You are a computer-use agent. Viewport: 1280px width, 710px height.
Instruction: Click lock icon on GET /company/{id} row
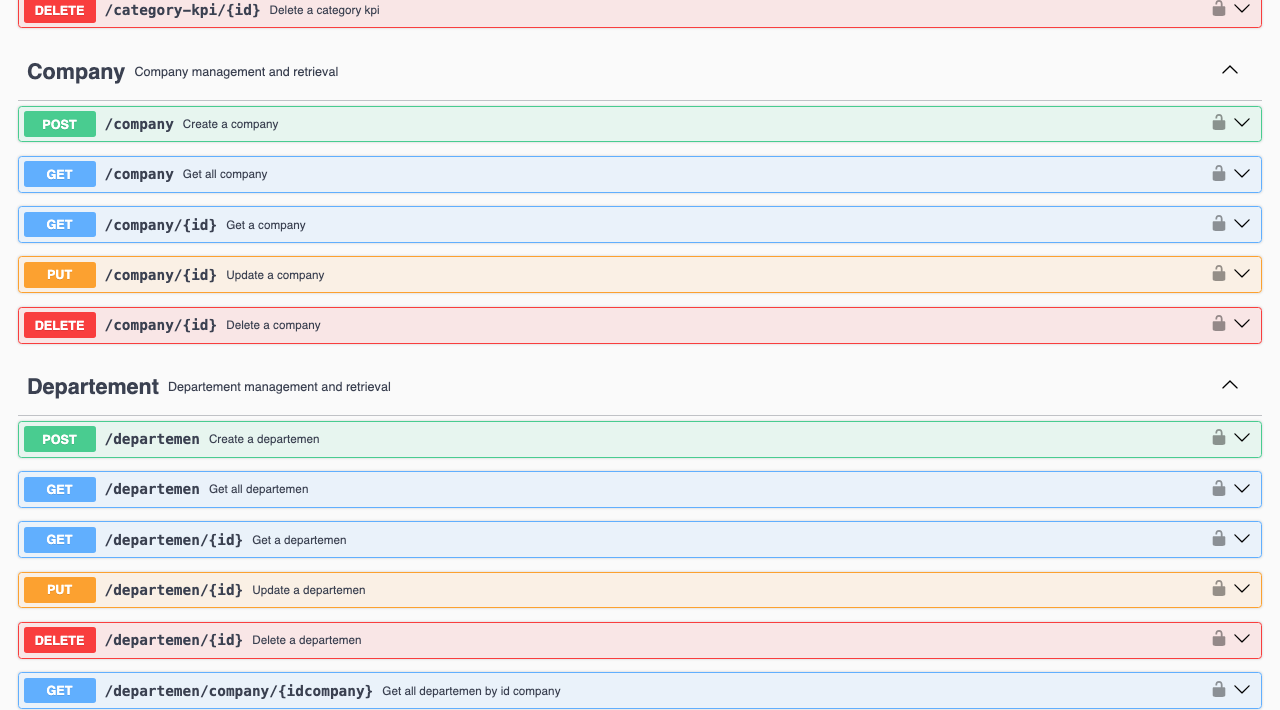(x=1218, y=223)
